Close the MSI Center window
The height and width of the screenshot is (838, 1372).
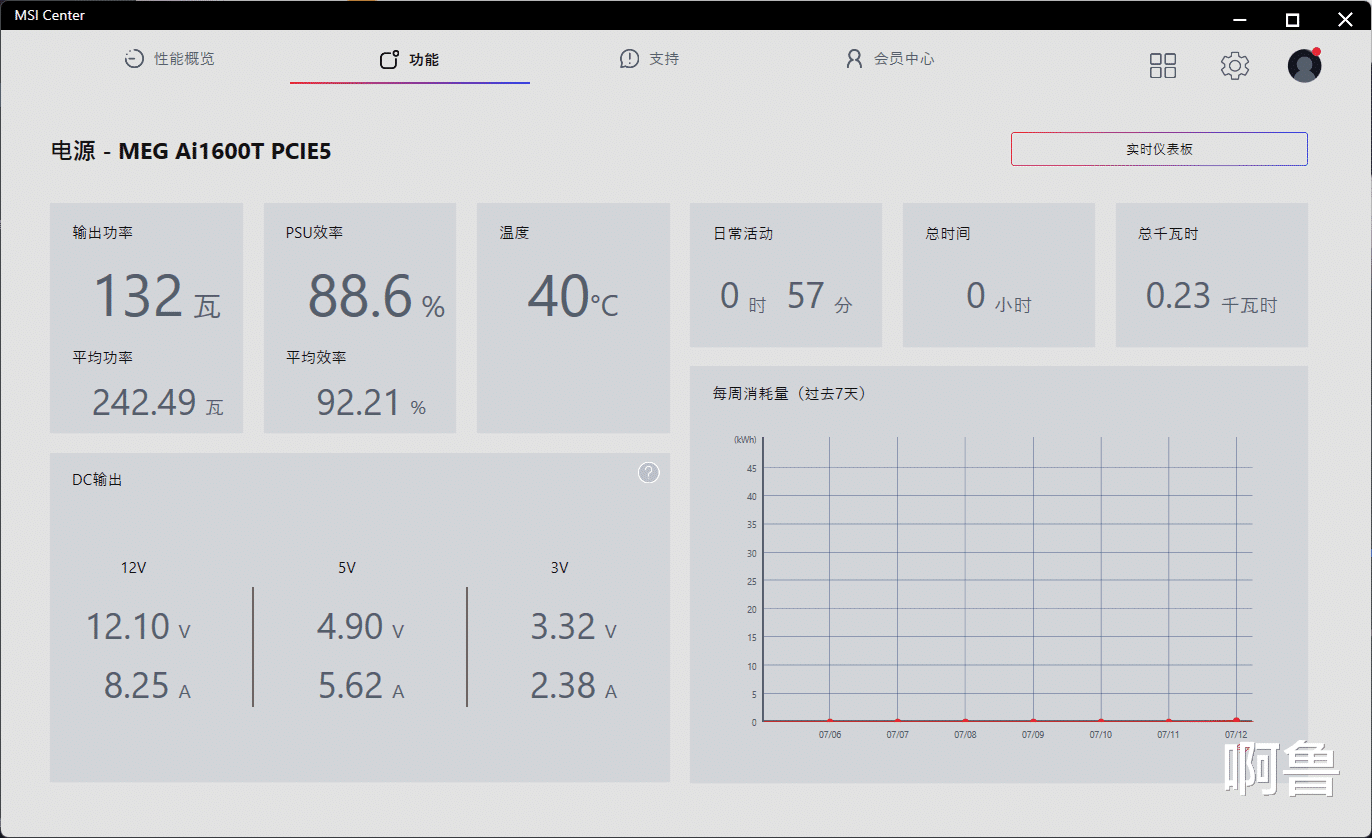1345,19
